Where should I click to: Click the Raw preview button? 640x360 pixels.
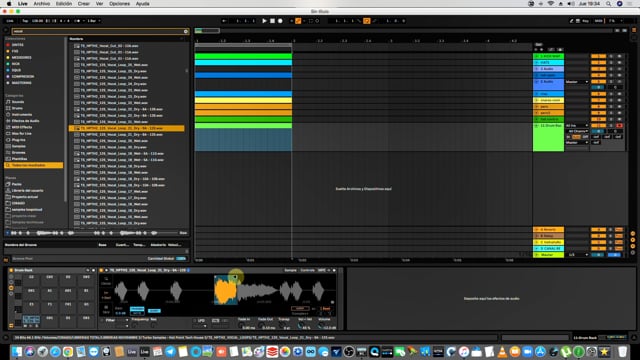click(183, 233)
